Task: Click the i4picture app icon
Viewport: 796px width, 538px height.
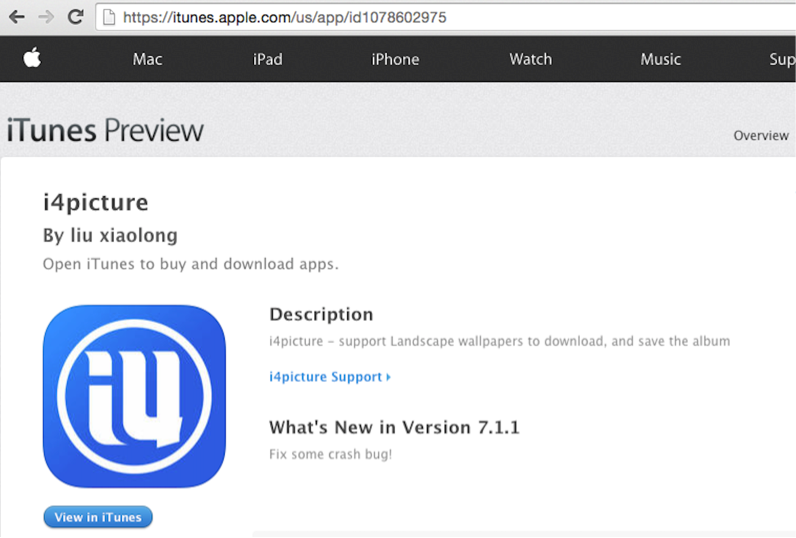Action: coord(134,396)
